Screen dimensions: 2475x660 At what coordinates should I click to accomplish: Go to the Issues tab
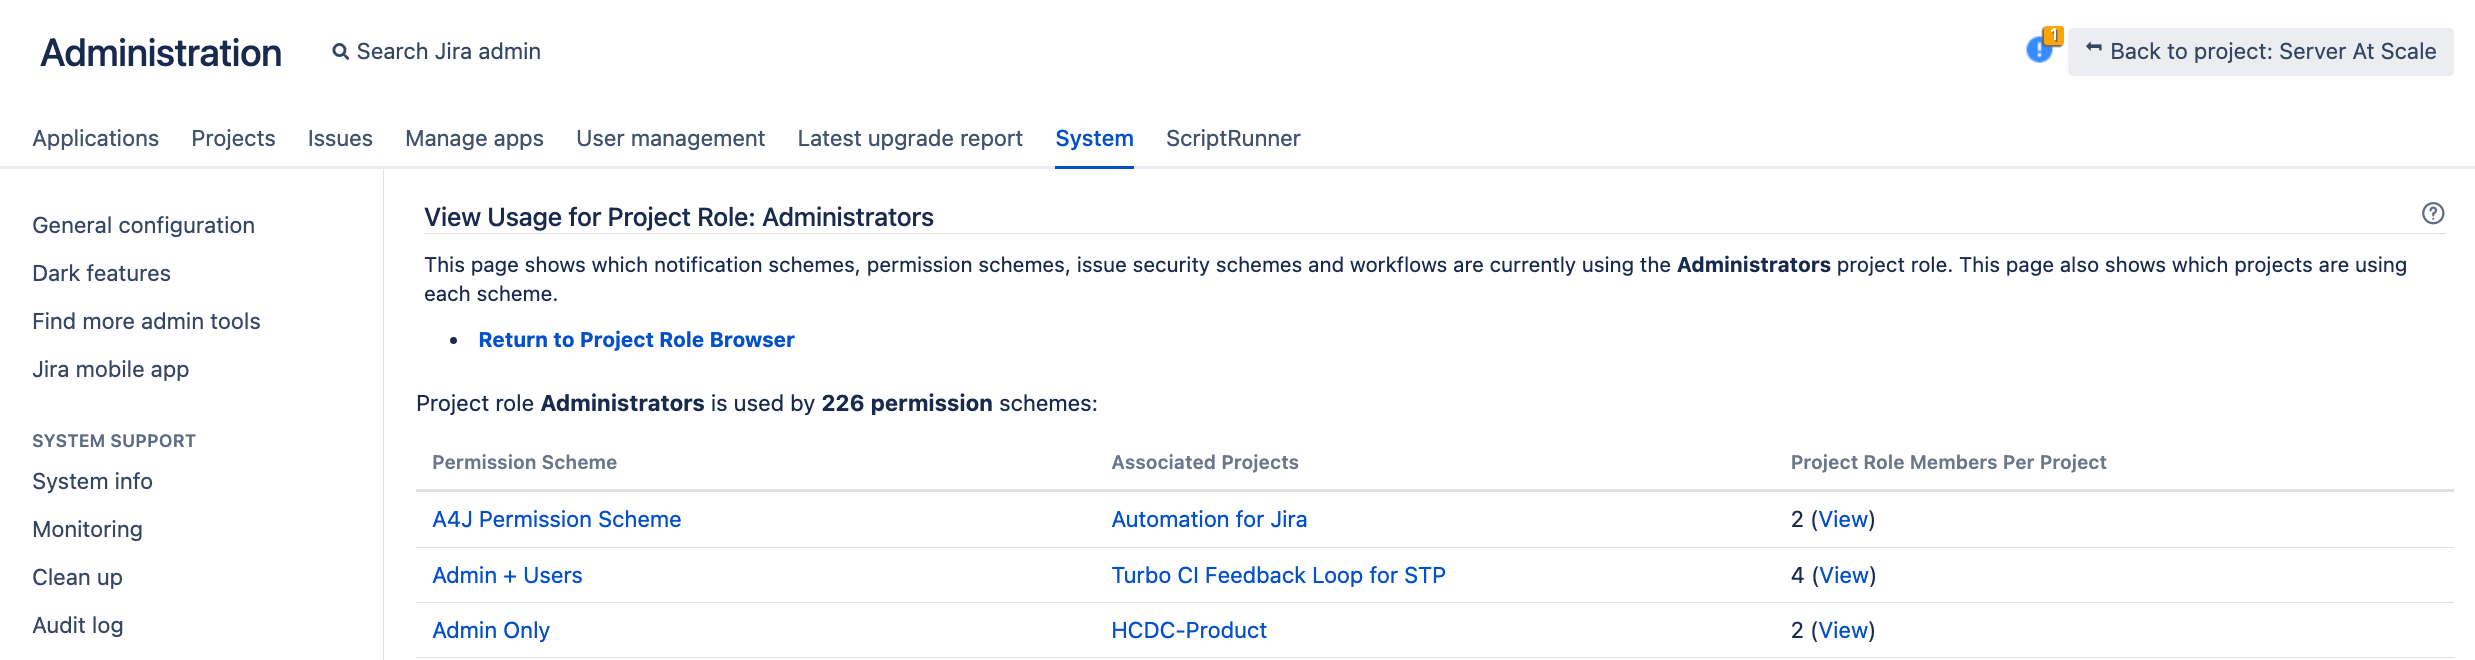[x=340, y=138]
